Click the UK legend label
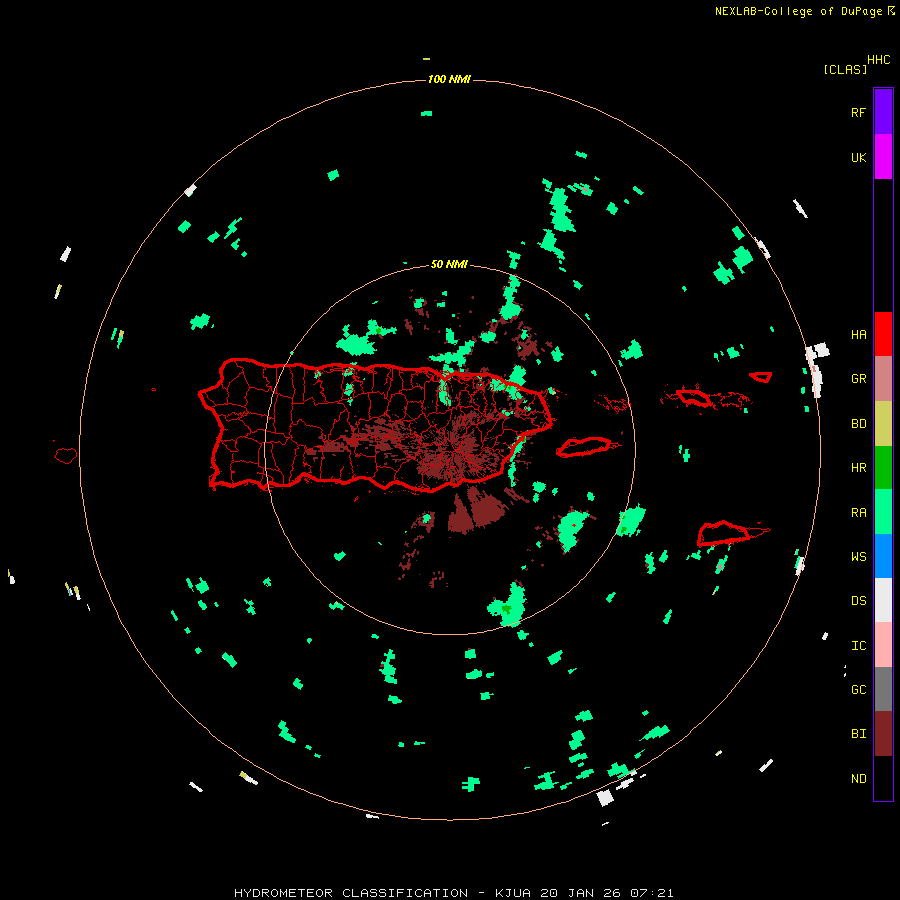 coord(858,157)
